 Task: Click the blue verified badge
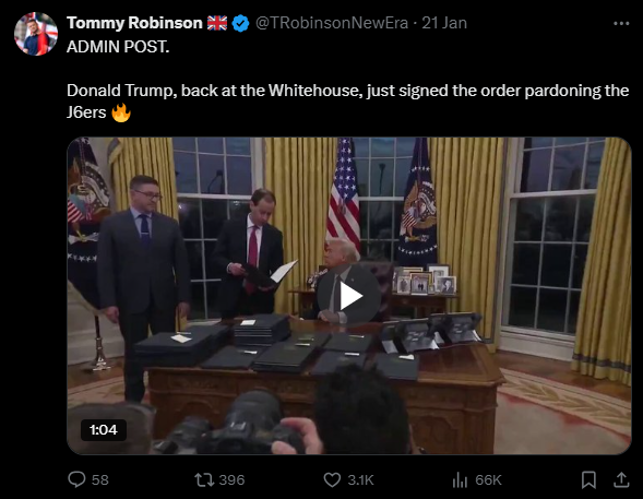(x=240, y=23)
